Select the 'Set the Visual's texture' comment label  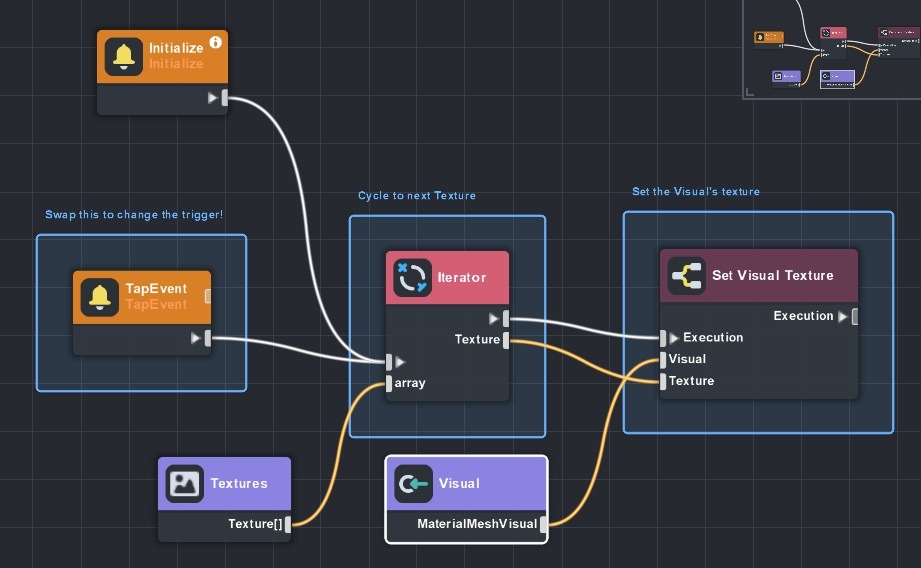point(695,192)
